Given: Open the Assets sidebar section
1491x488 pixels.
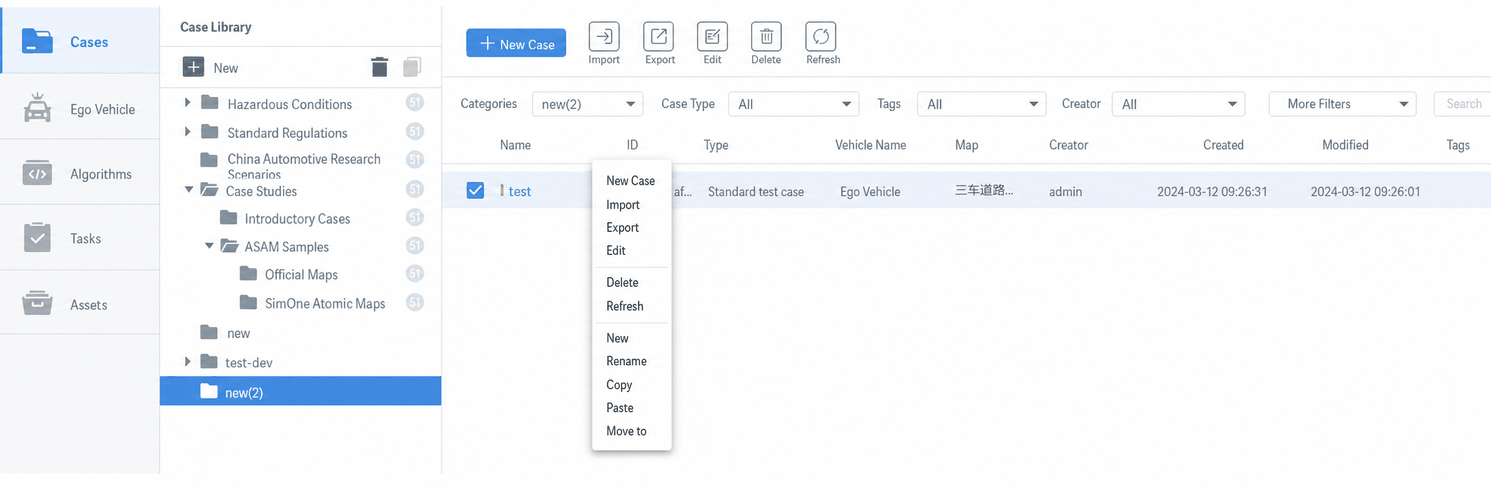Looking at the screenshot, I should click(80, 304).
